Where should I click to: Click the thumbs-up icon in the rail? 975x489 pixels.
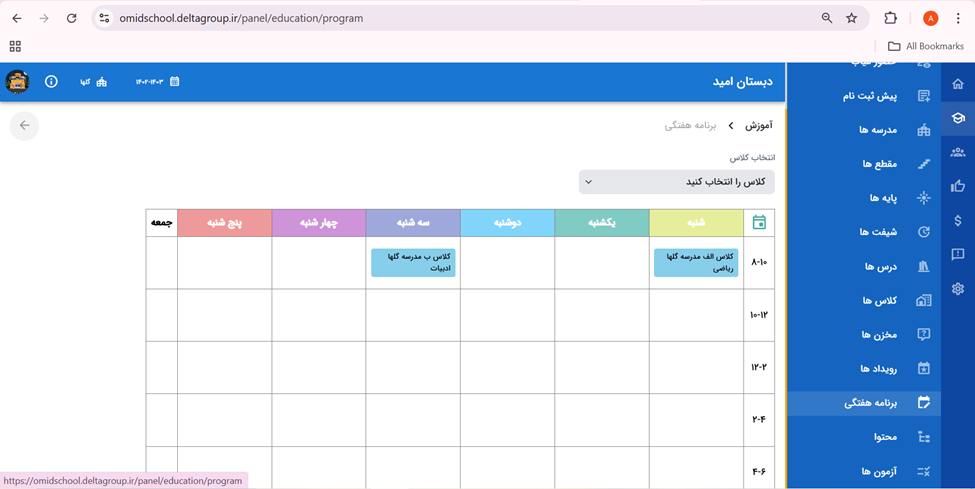[958, 185]
